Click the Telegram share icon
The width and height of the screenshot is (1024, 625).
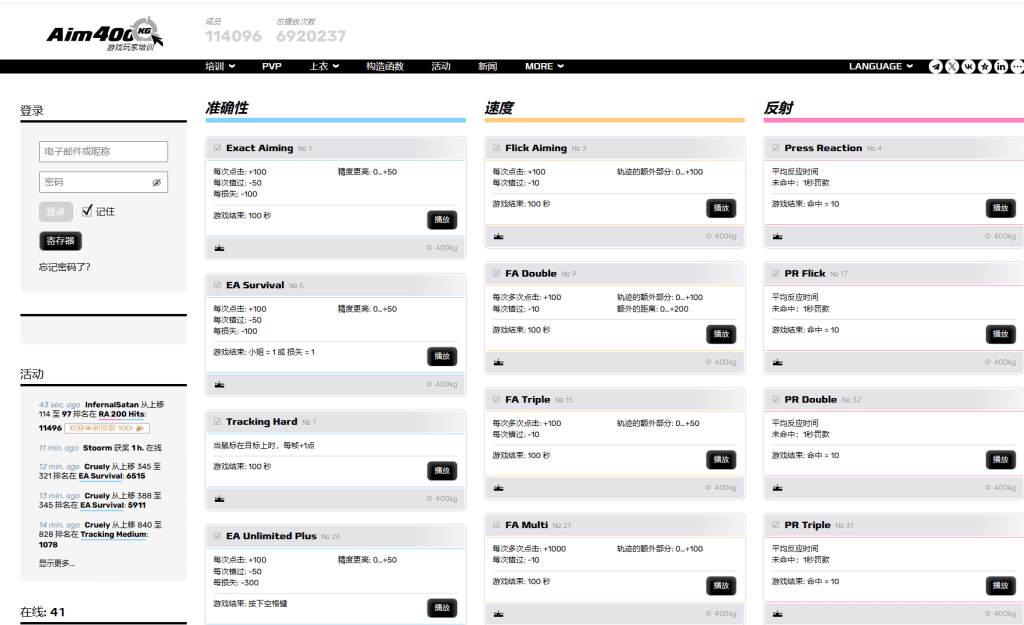click(x=936, y=66)
